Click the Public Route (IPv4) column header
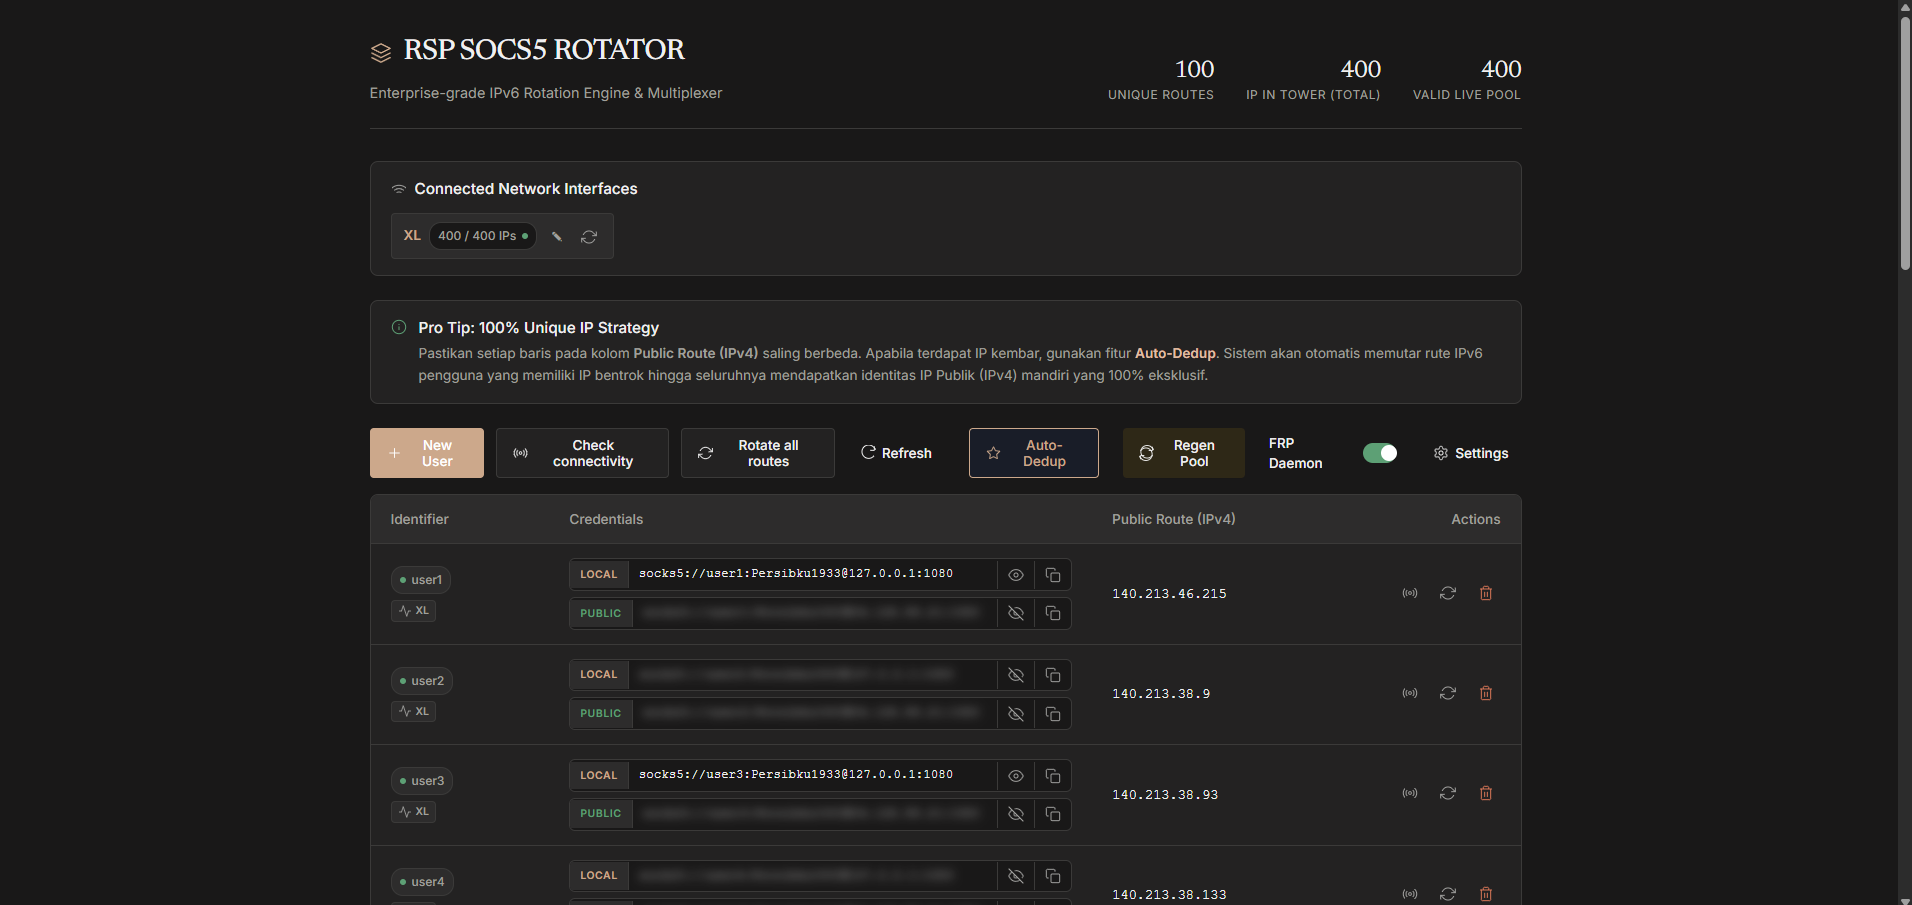The height and width of the screenshot is (905, 1912). tap(1174, 519)
